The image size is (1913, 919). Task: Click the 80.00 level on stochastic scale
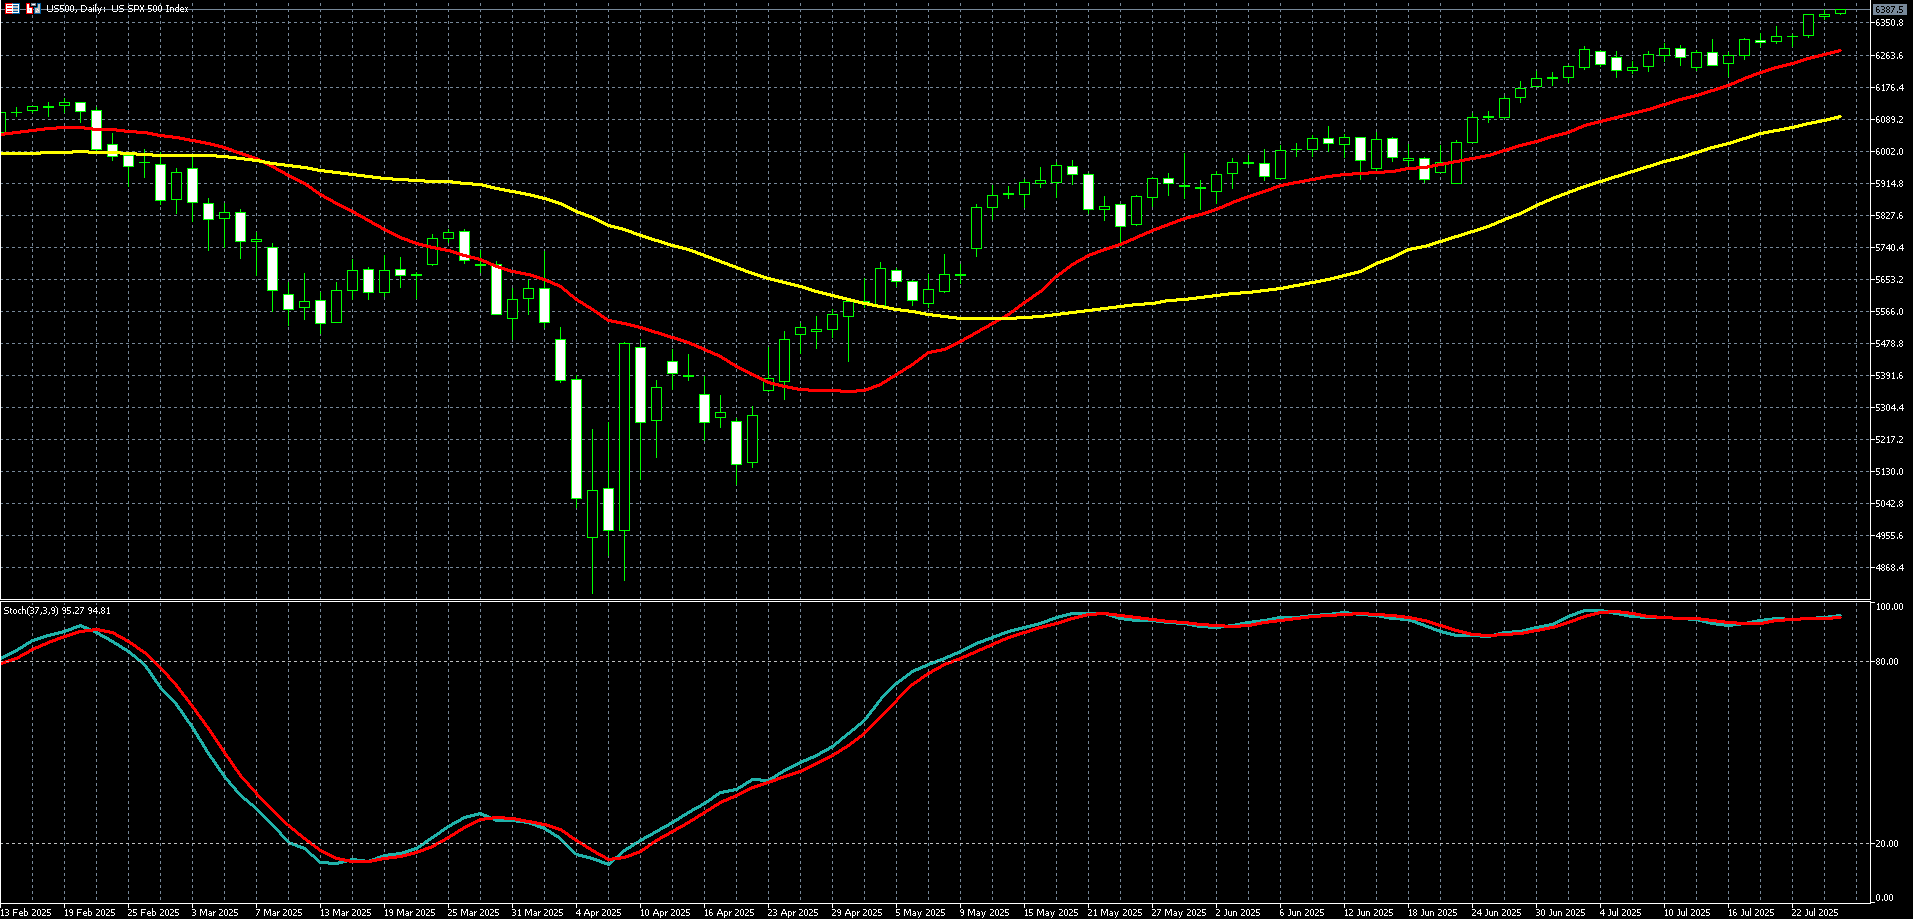pyautogui.click(x=1888, y=662)
